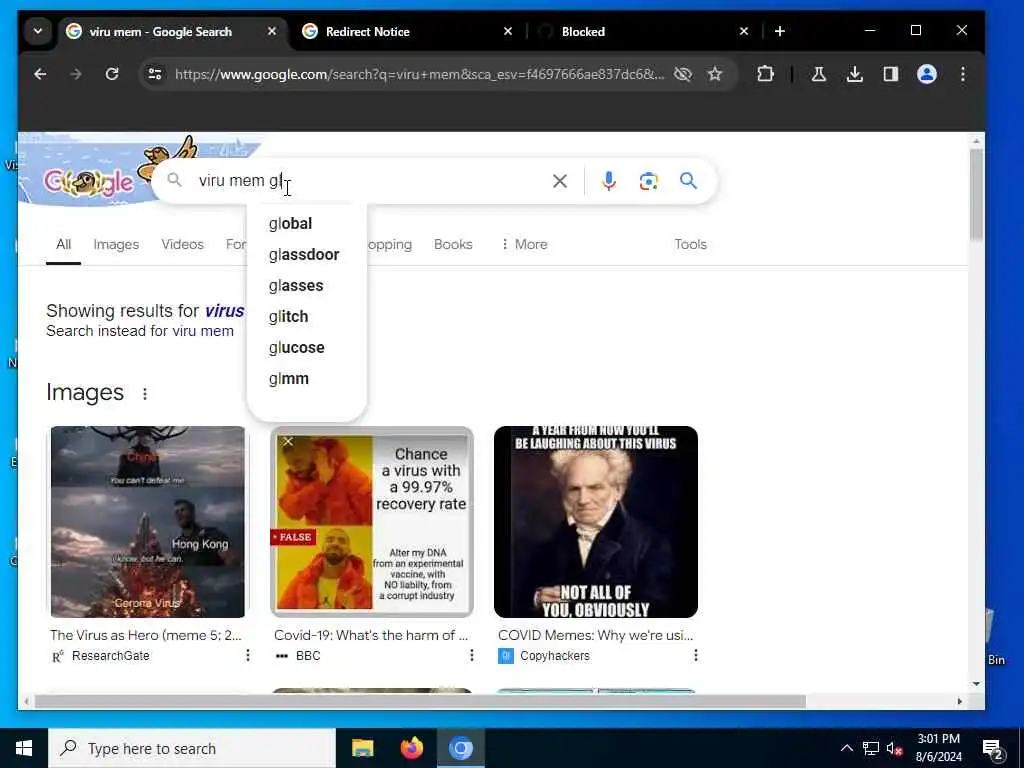Open the BBC Covid-19 Drake meme thumbnail
This screenshot has height=768, width=1024.
tap(372, 522)
